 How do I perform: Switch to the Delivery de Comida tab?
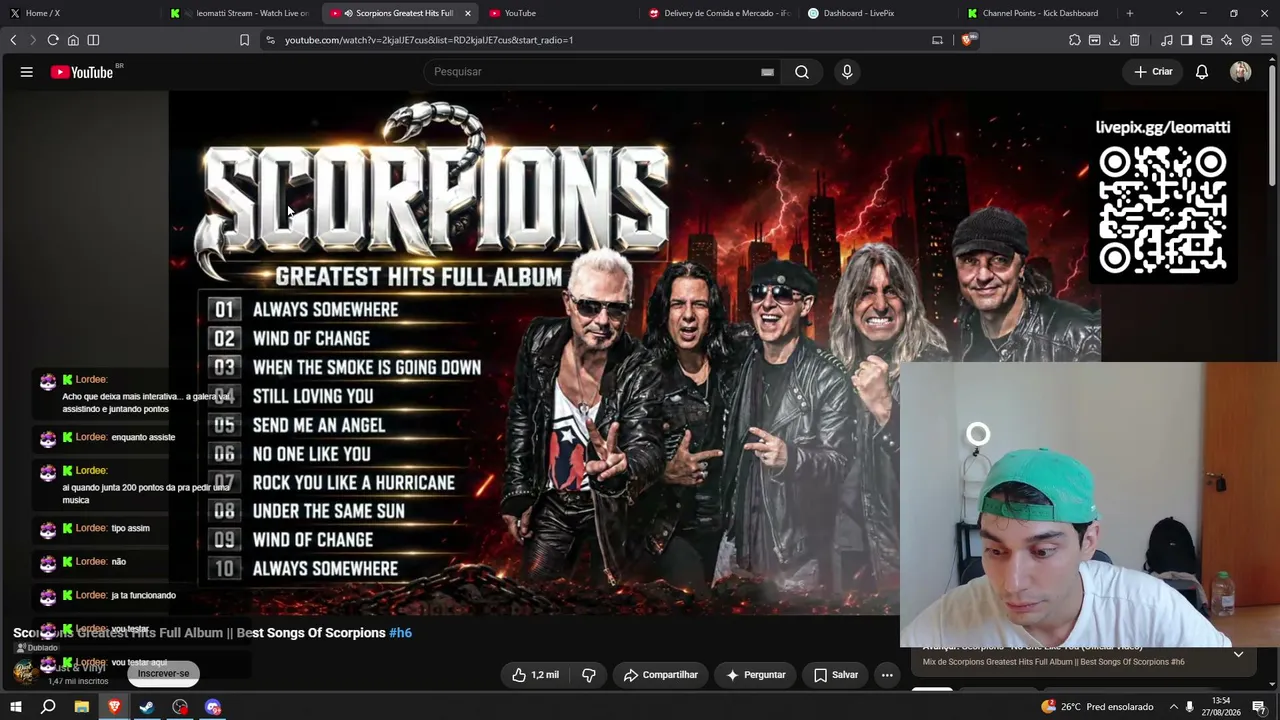(720, 13)
